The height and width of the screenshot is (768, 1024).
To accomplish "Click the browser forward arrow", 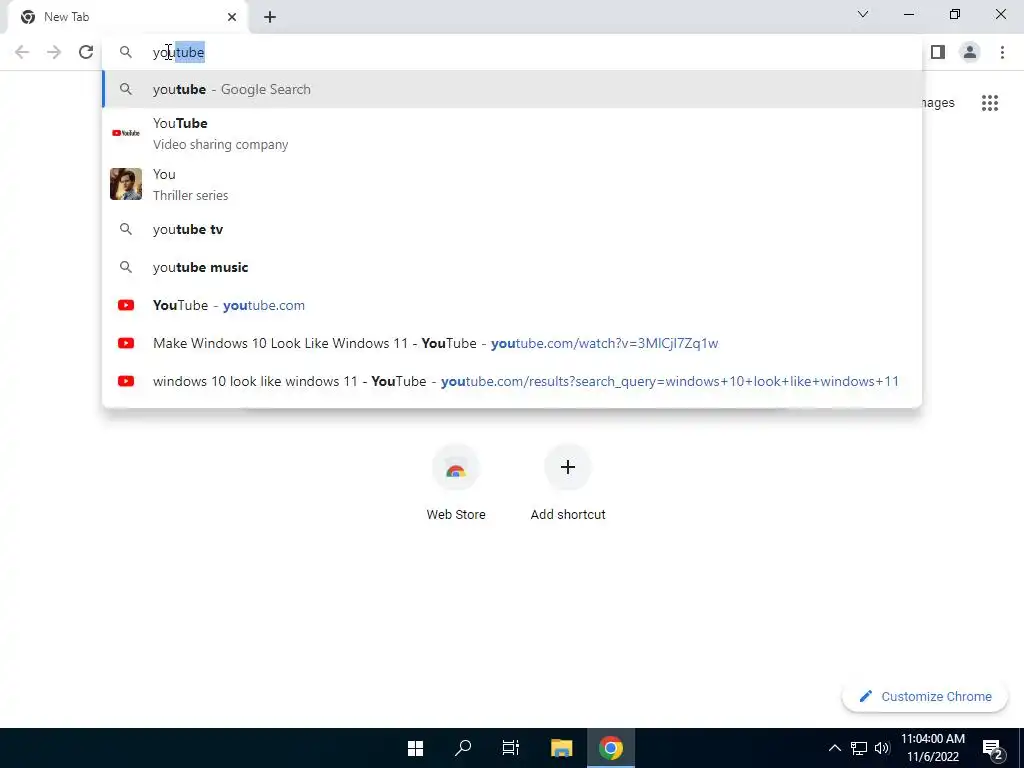I will [x=54, y=52].
